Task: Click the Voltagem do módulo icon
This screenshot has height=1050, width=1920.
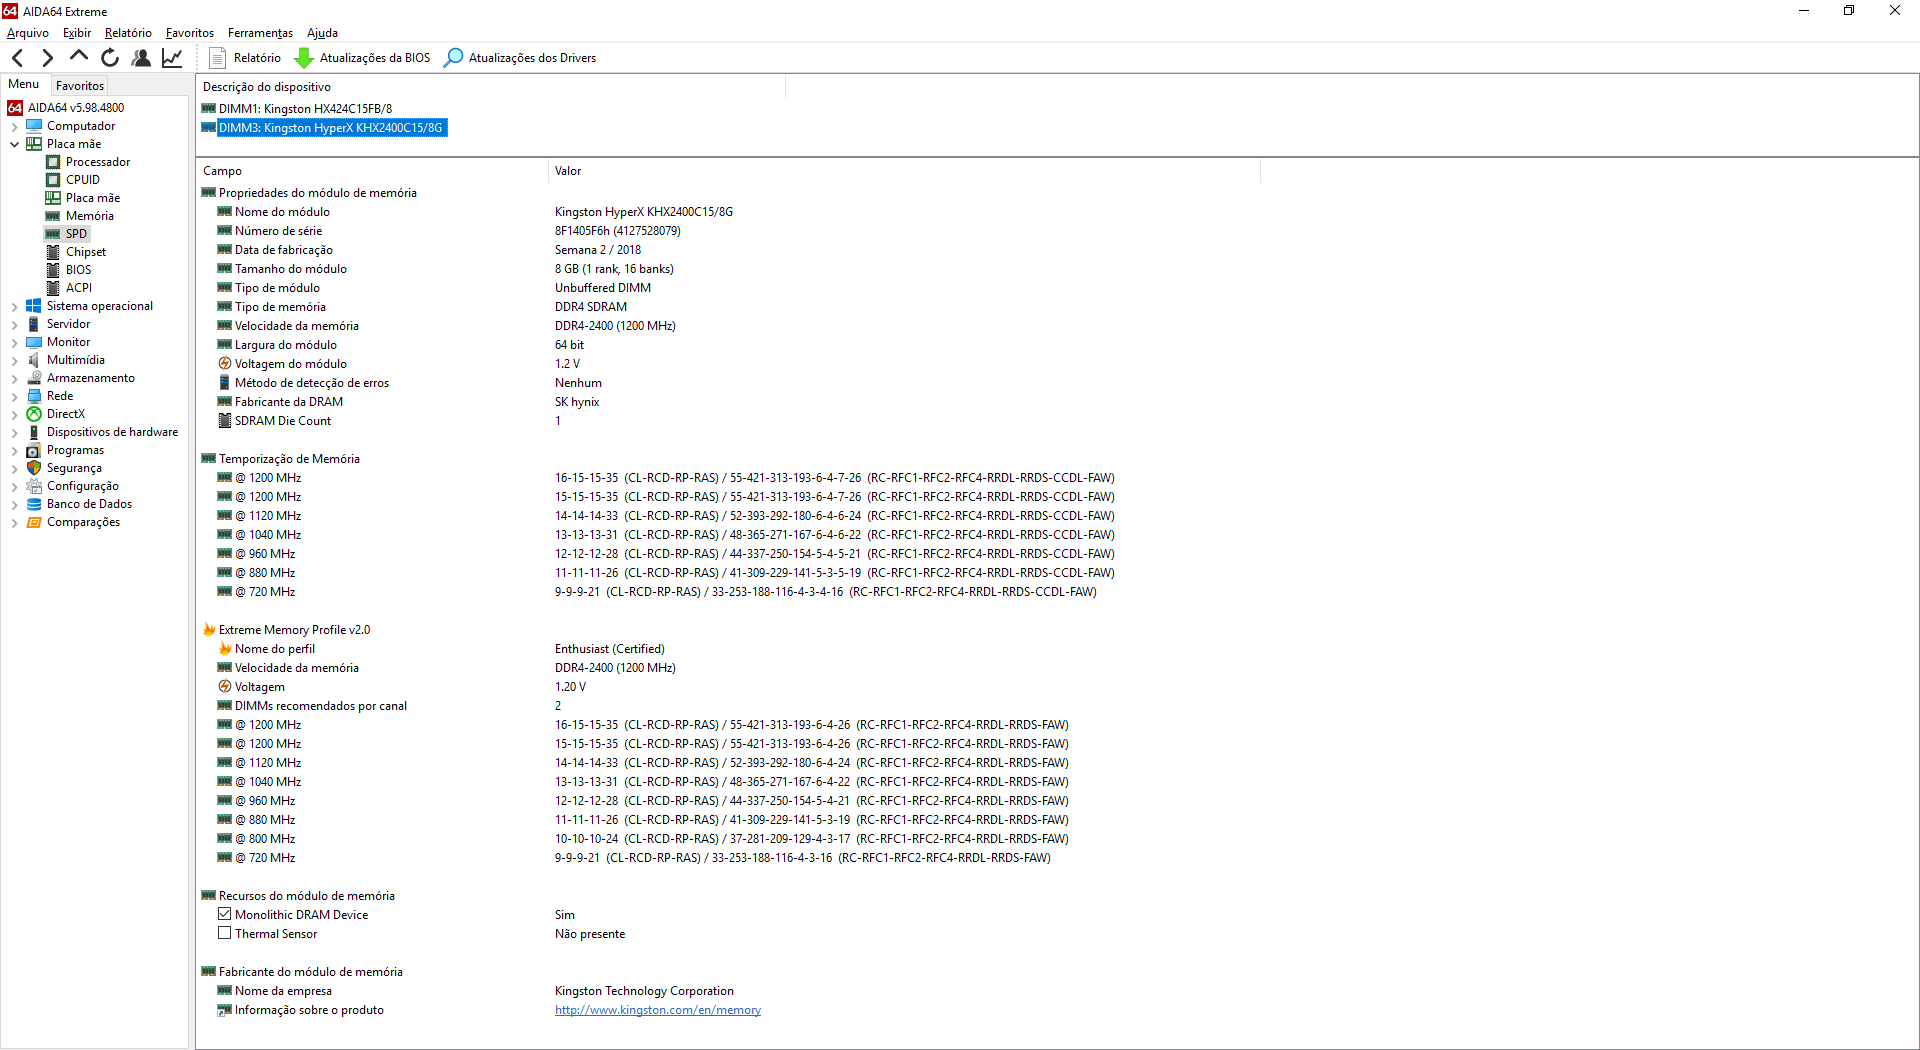Action: tap(225, 364)
